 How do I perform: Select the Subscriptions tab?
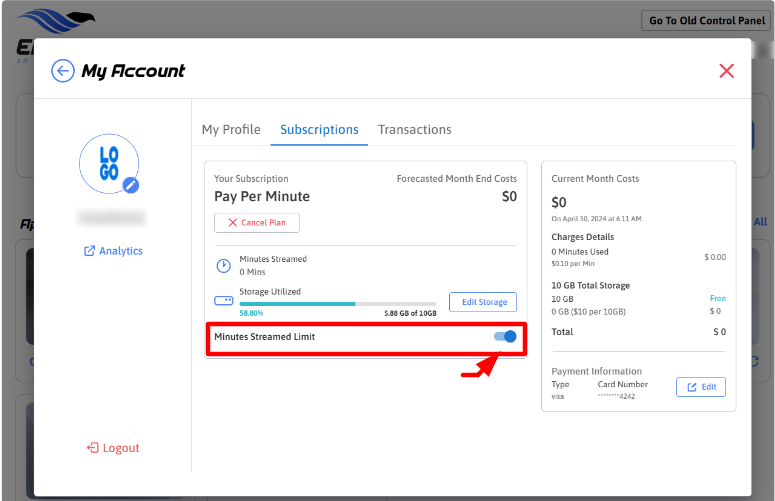coord(319,130)
